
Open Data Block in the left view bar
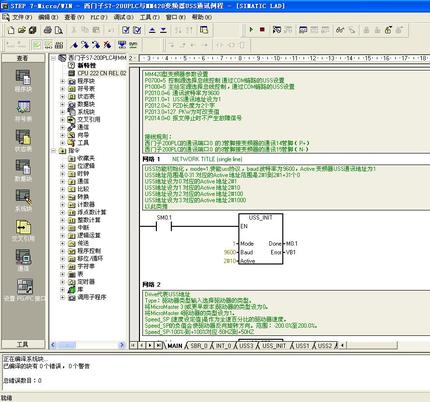(x=23, y=171)
